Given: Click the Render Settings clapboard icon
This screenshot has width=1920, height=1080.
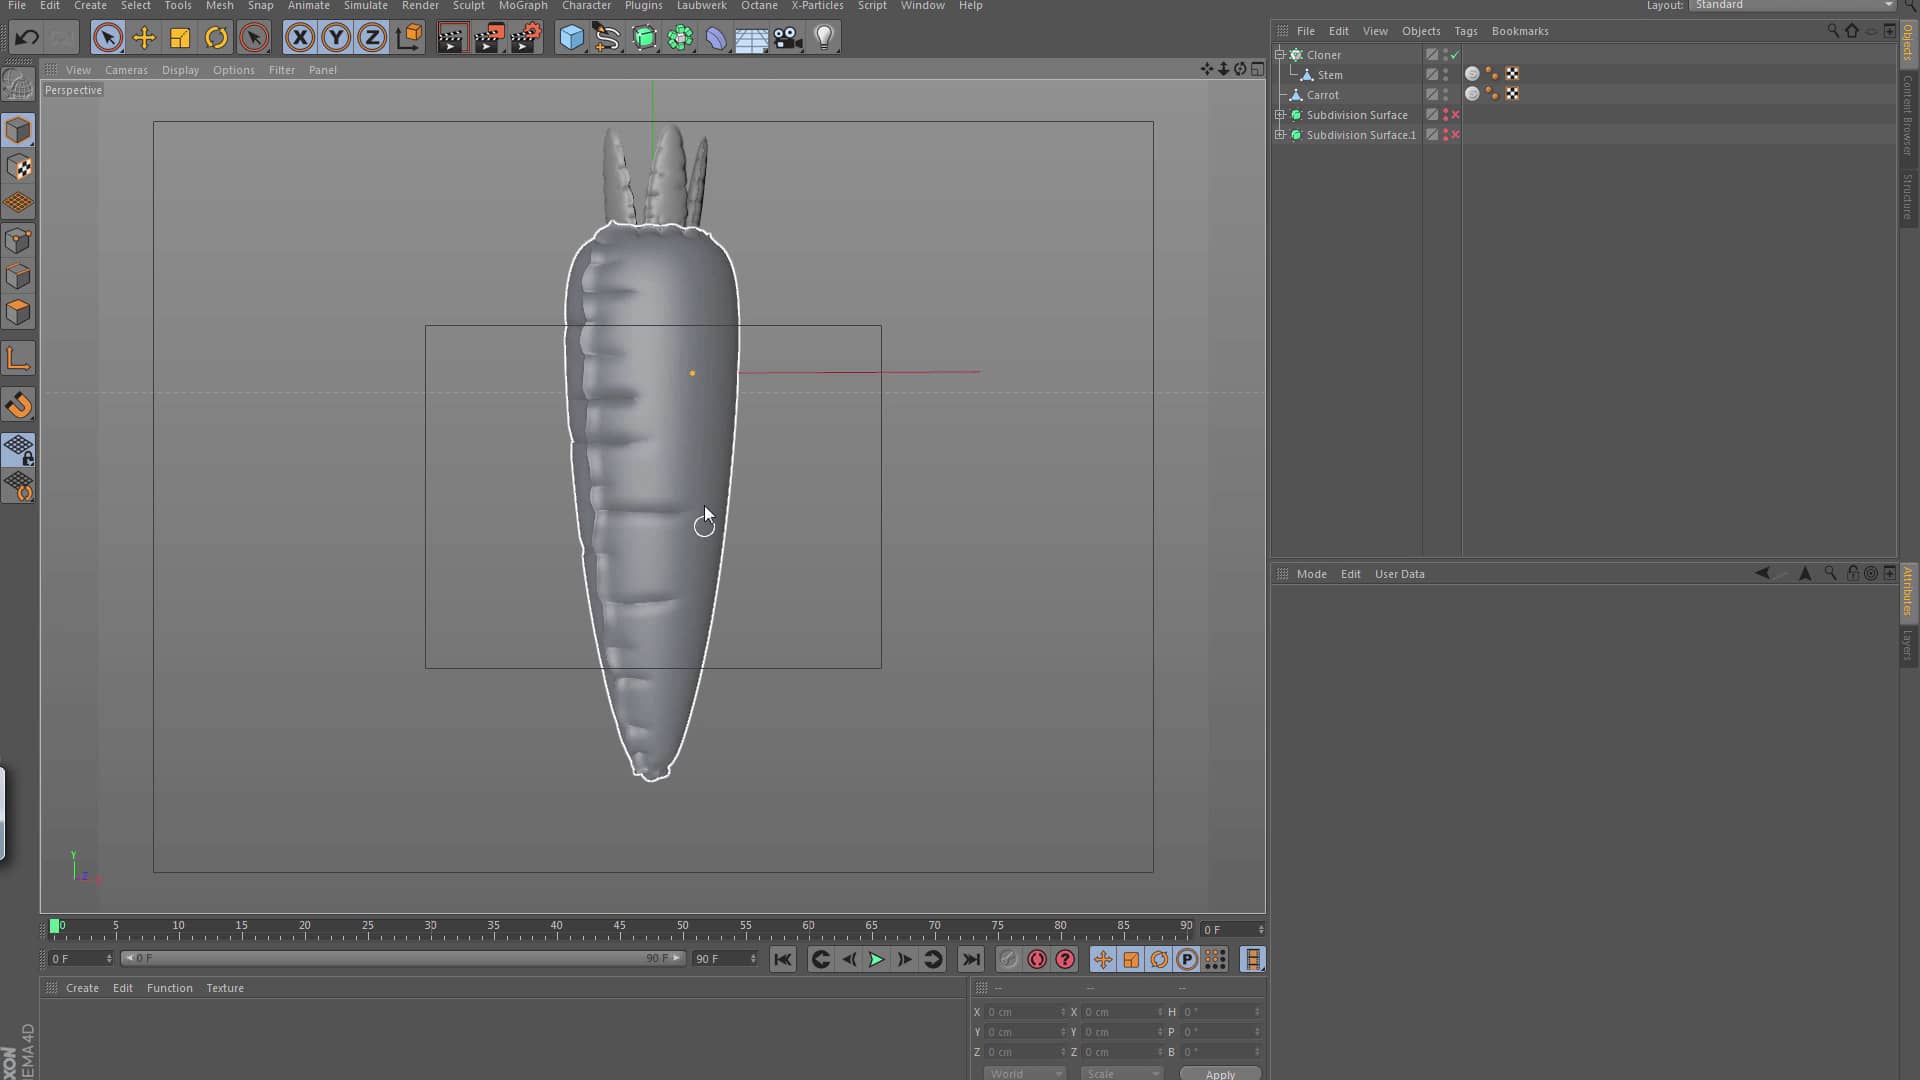Looking at the screenshot, I should click(525, 37).
